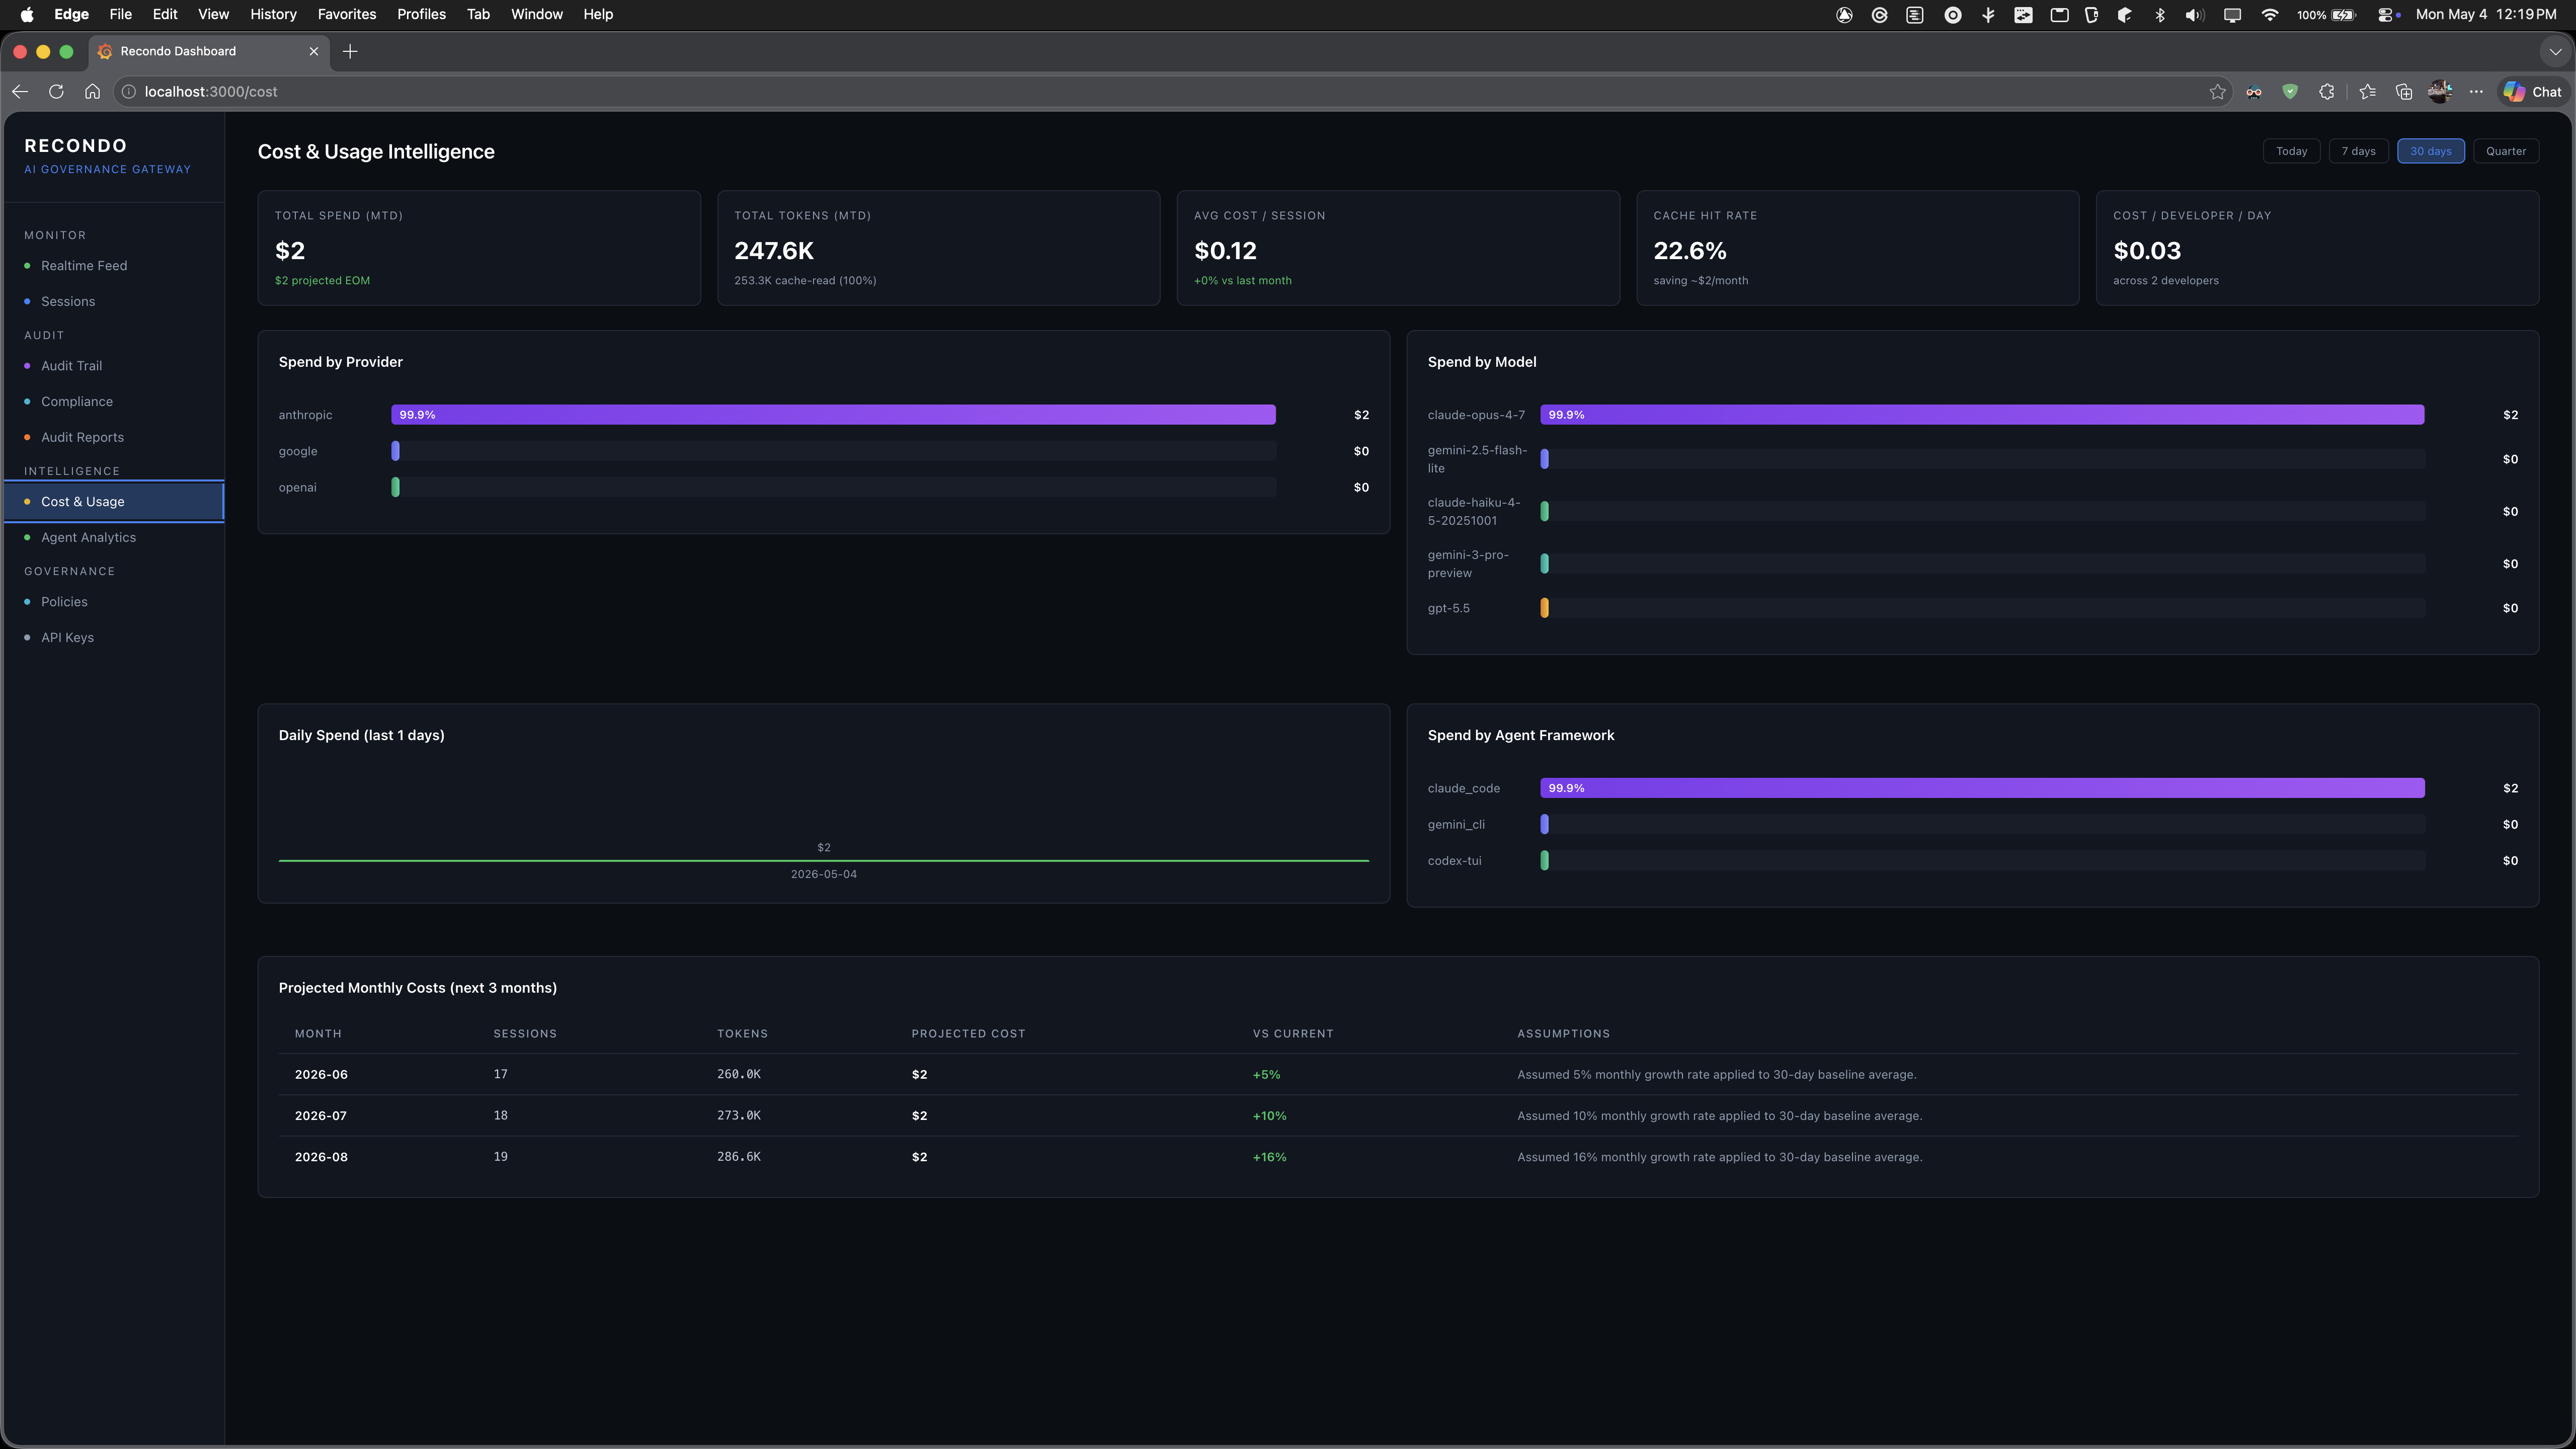Expand the tab search chevron
The width and height of the screenshot is (2576, 1449).
pyautogui.click(x=2555, y=52)
